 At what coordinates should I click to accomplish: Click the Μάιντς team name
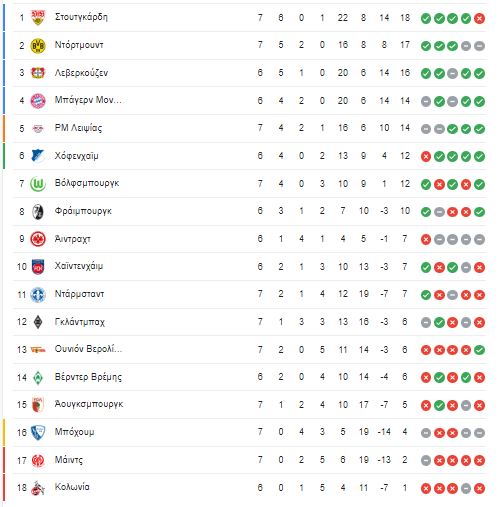(69, 460)
